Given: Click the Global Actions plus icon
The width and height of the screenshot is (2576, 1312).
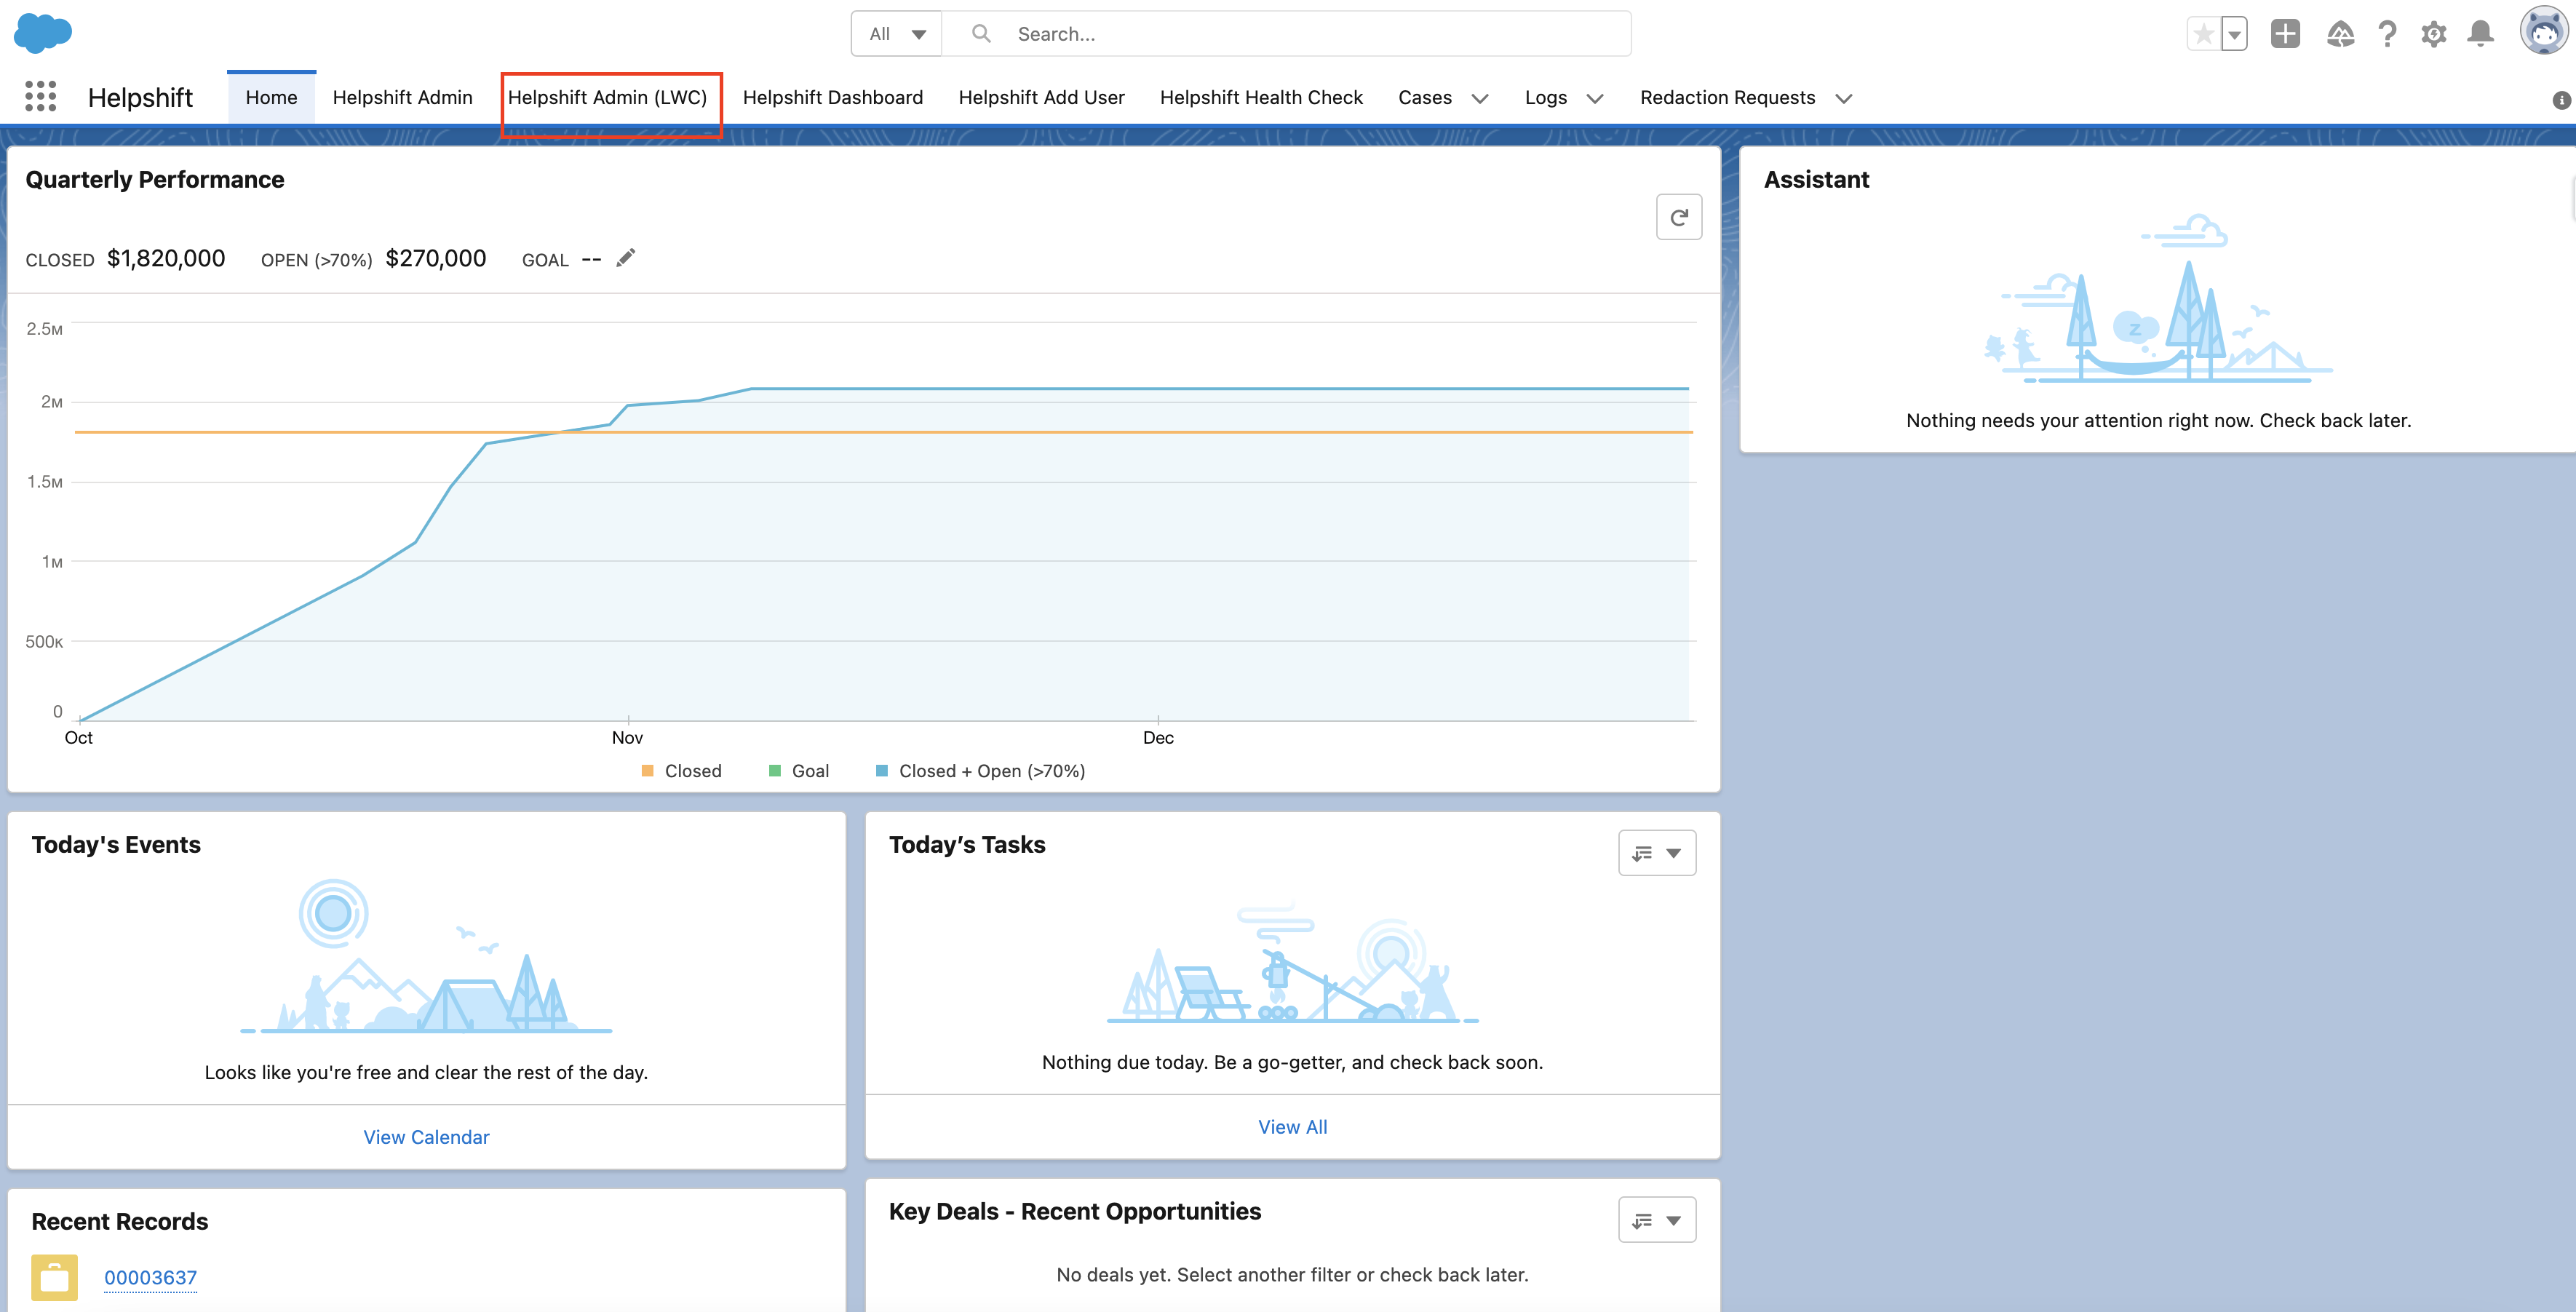Looking at the screenshot, I should [2285, 34].
